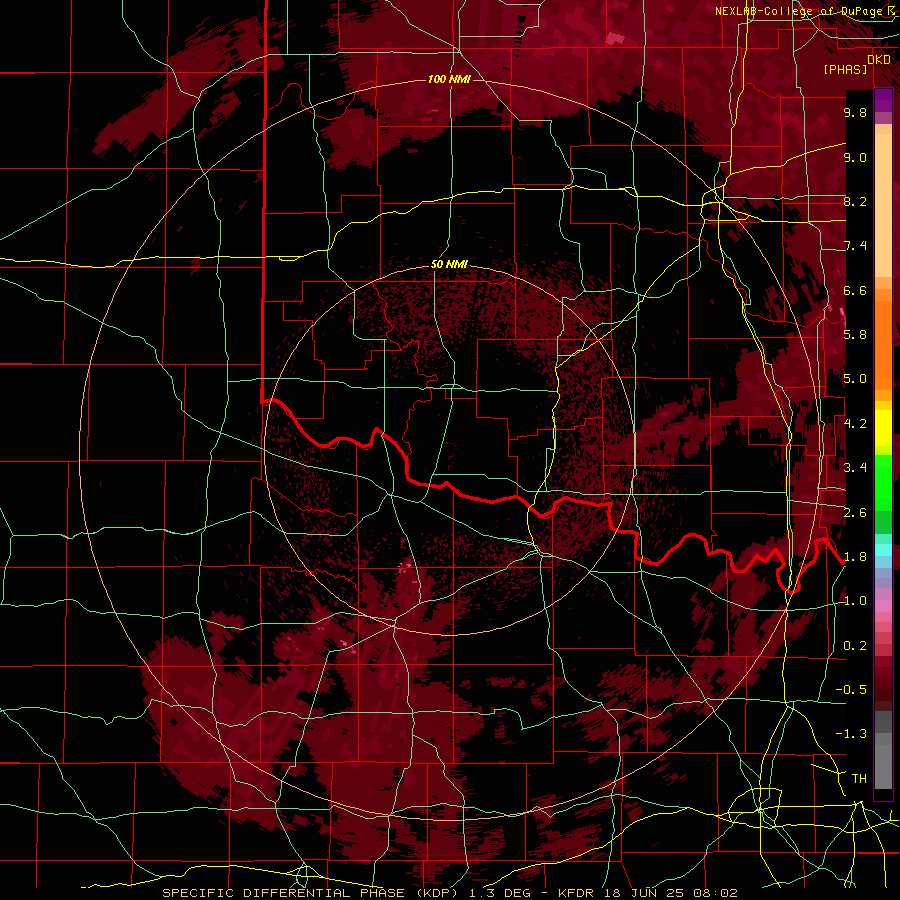The height and width of the screenshot is (900, 900).
Task: Click the 9.8 value on the legend
Action: coord(855,112)
